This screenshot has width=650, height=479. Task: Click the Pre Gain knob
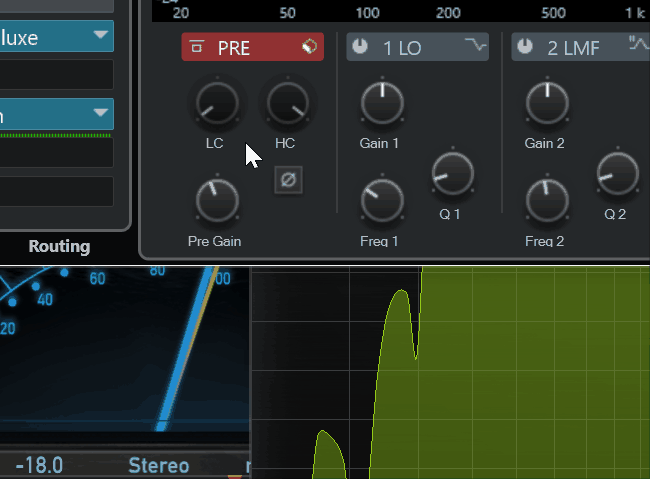point(216,200)
